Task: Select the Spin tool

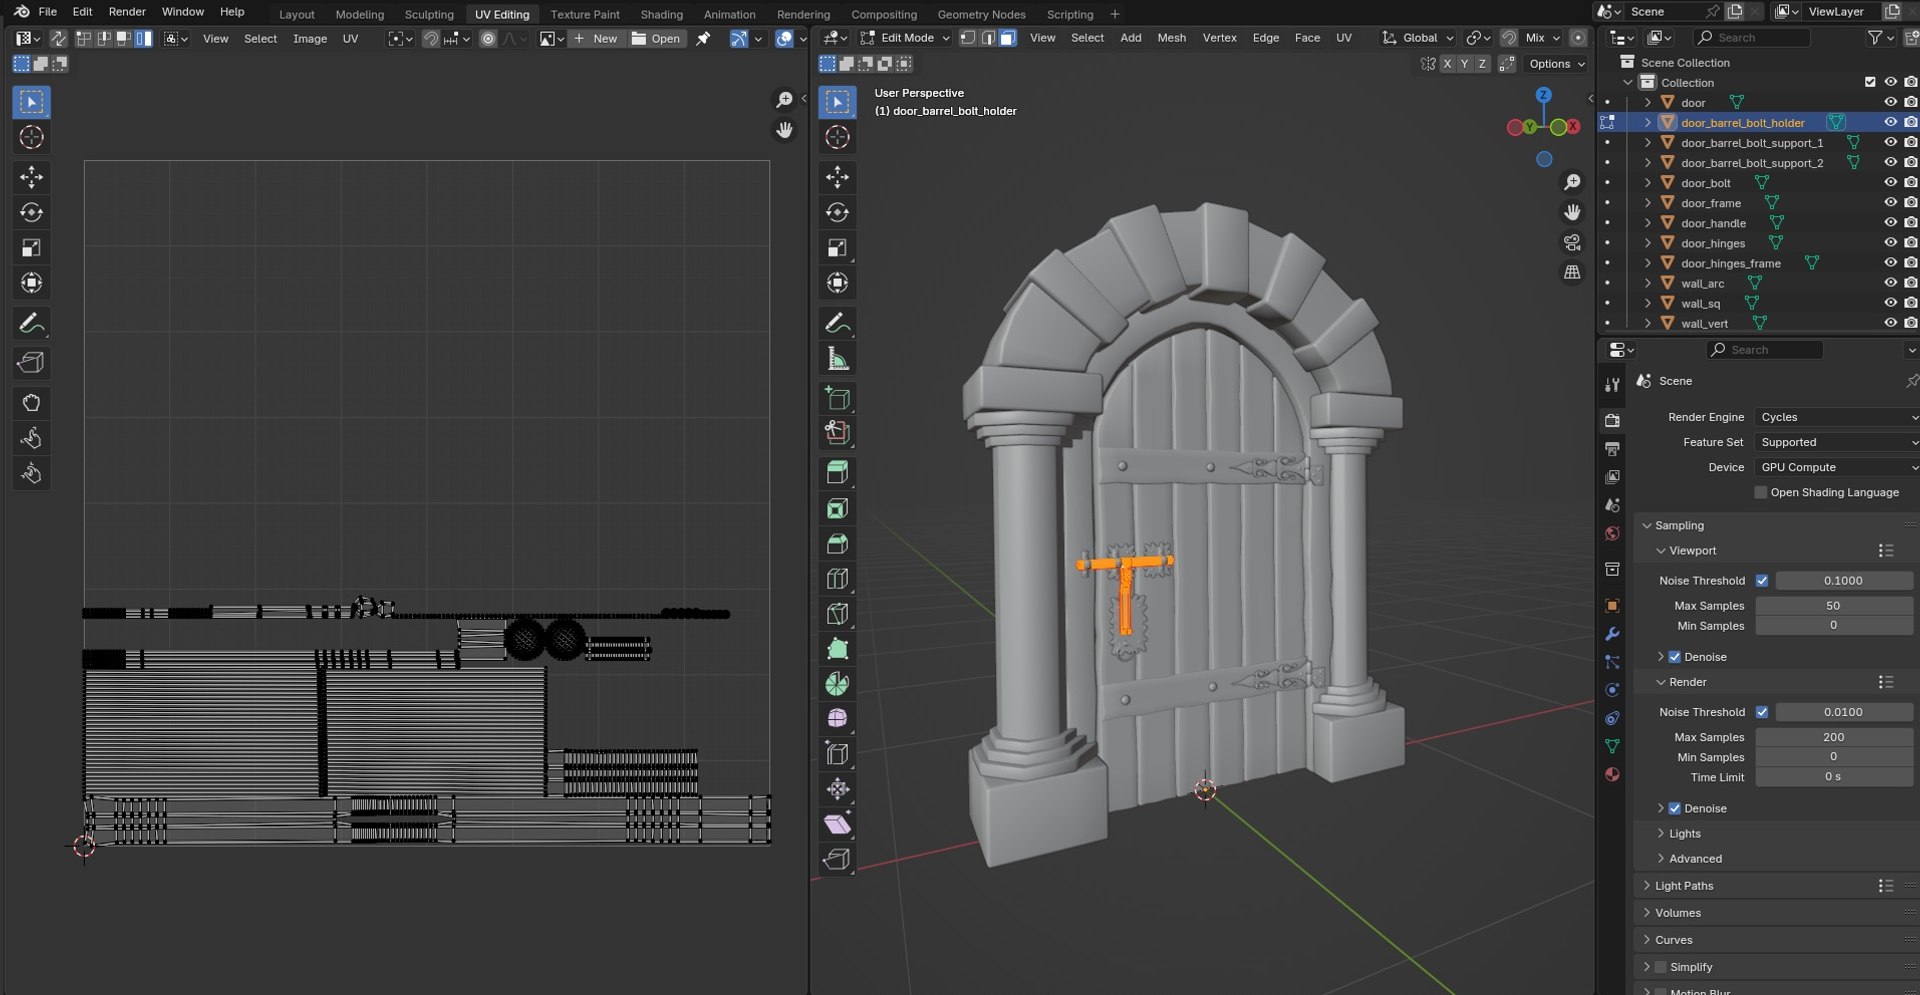Action: (x=837, y=684)
